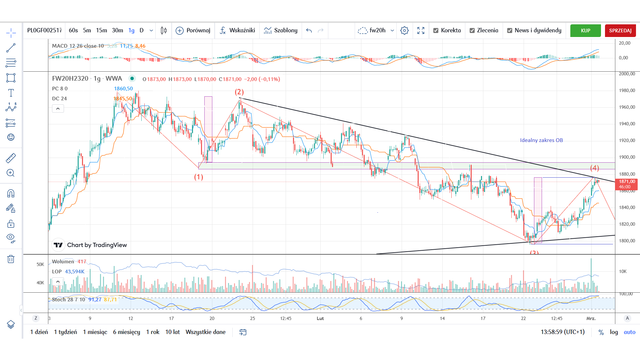Collapse the volume pane legend arrow
Screen dimensions: 640x360
[58, 281]
